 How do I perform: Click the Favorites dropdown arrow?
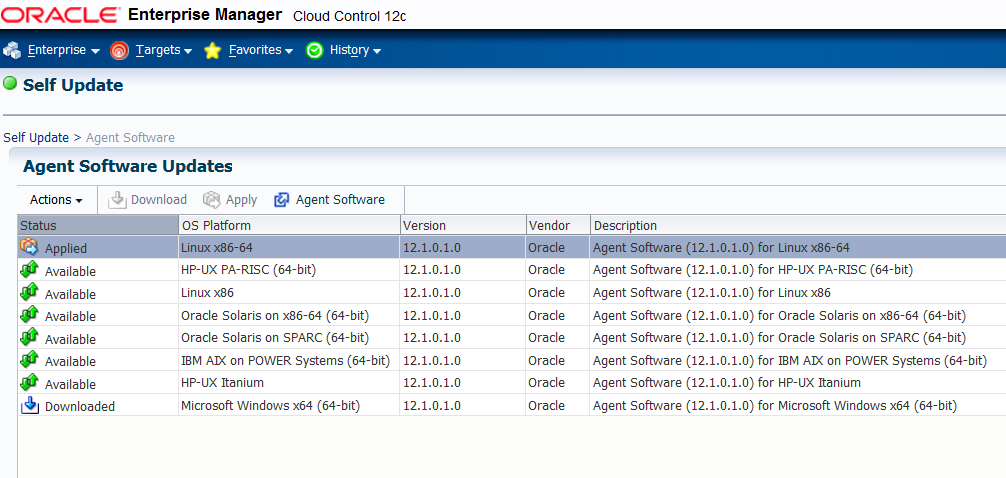pyautogui.click(x=289, y=51)
